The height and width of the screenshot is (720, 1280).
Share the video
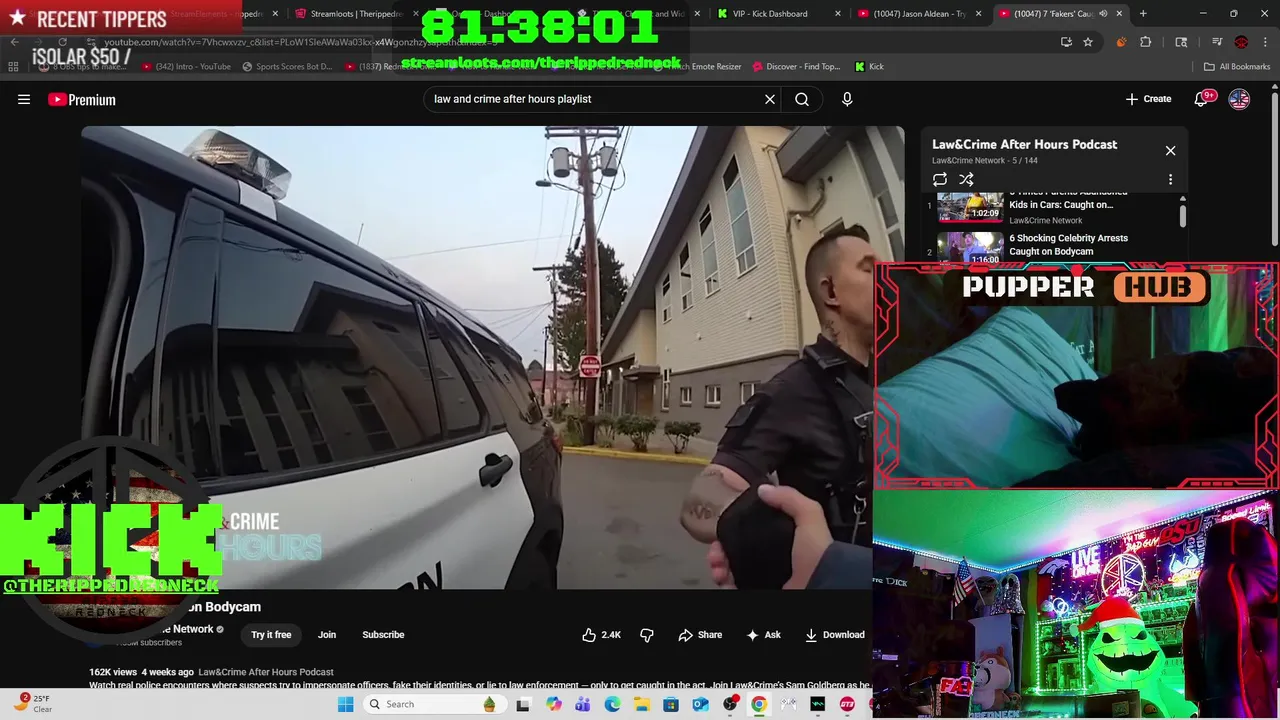point(700,635)
